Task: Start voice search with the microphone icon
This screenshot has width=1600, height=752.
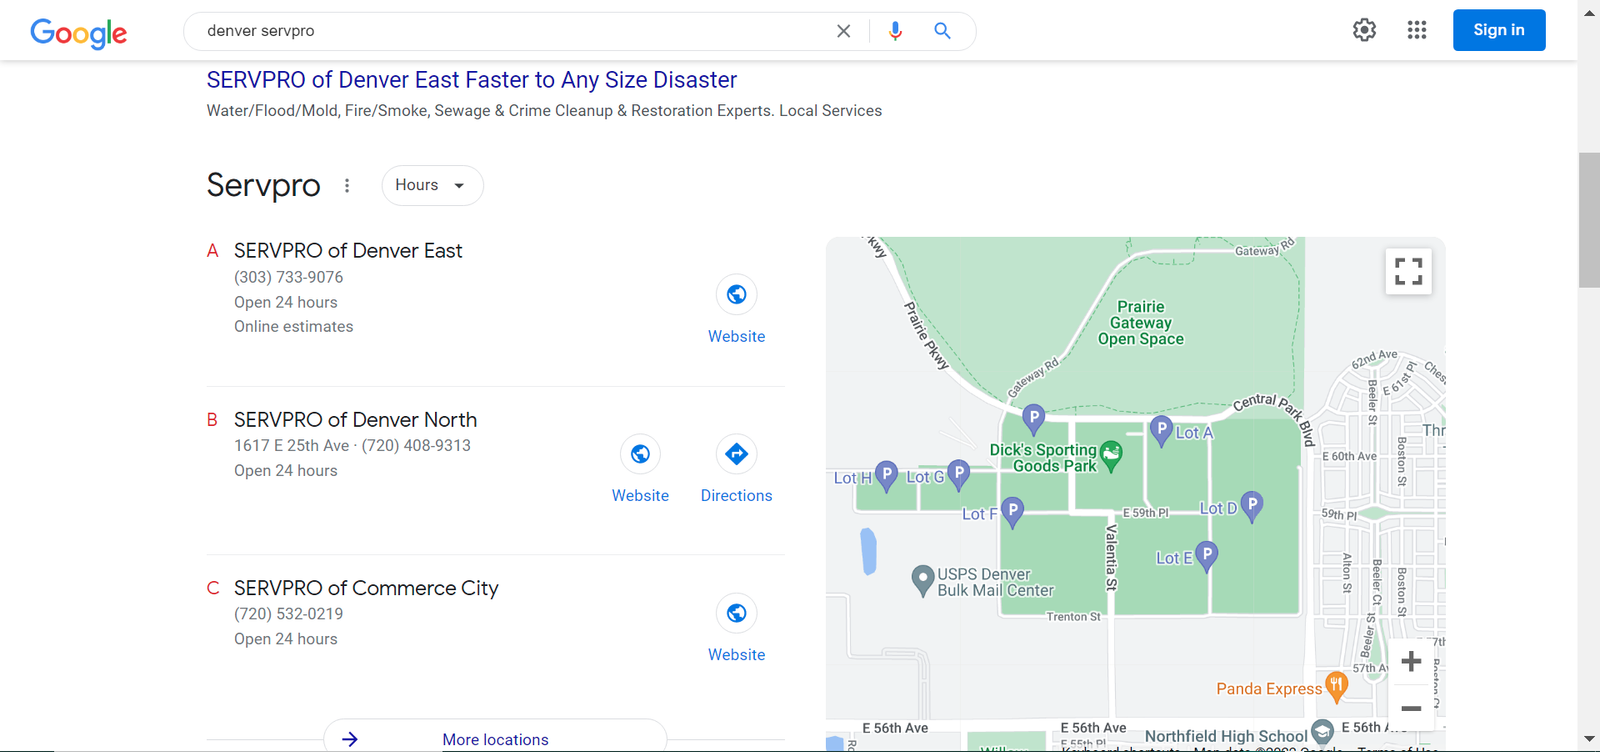Action: 895,31
